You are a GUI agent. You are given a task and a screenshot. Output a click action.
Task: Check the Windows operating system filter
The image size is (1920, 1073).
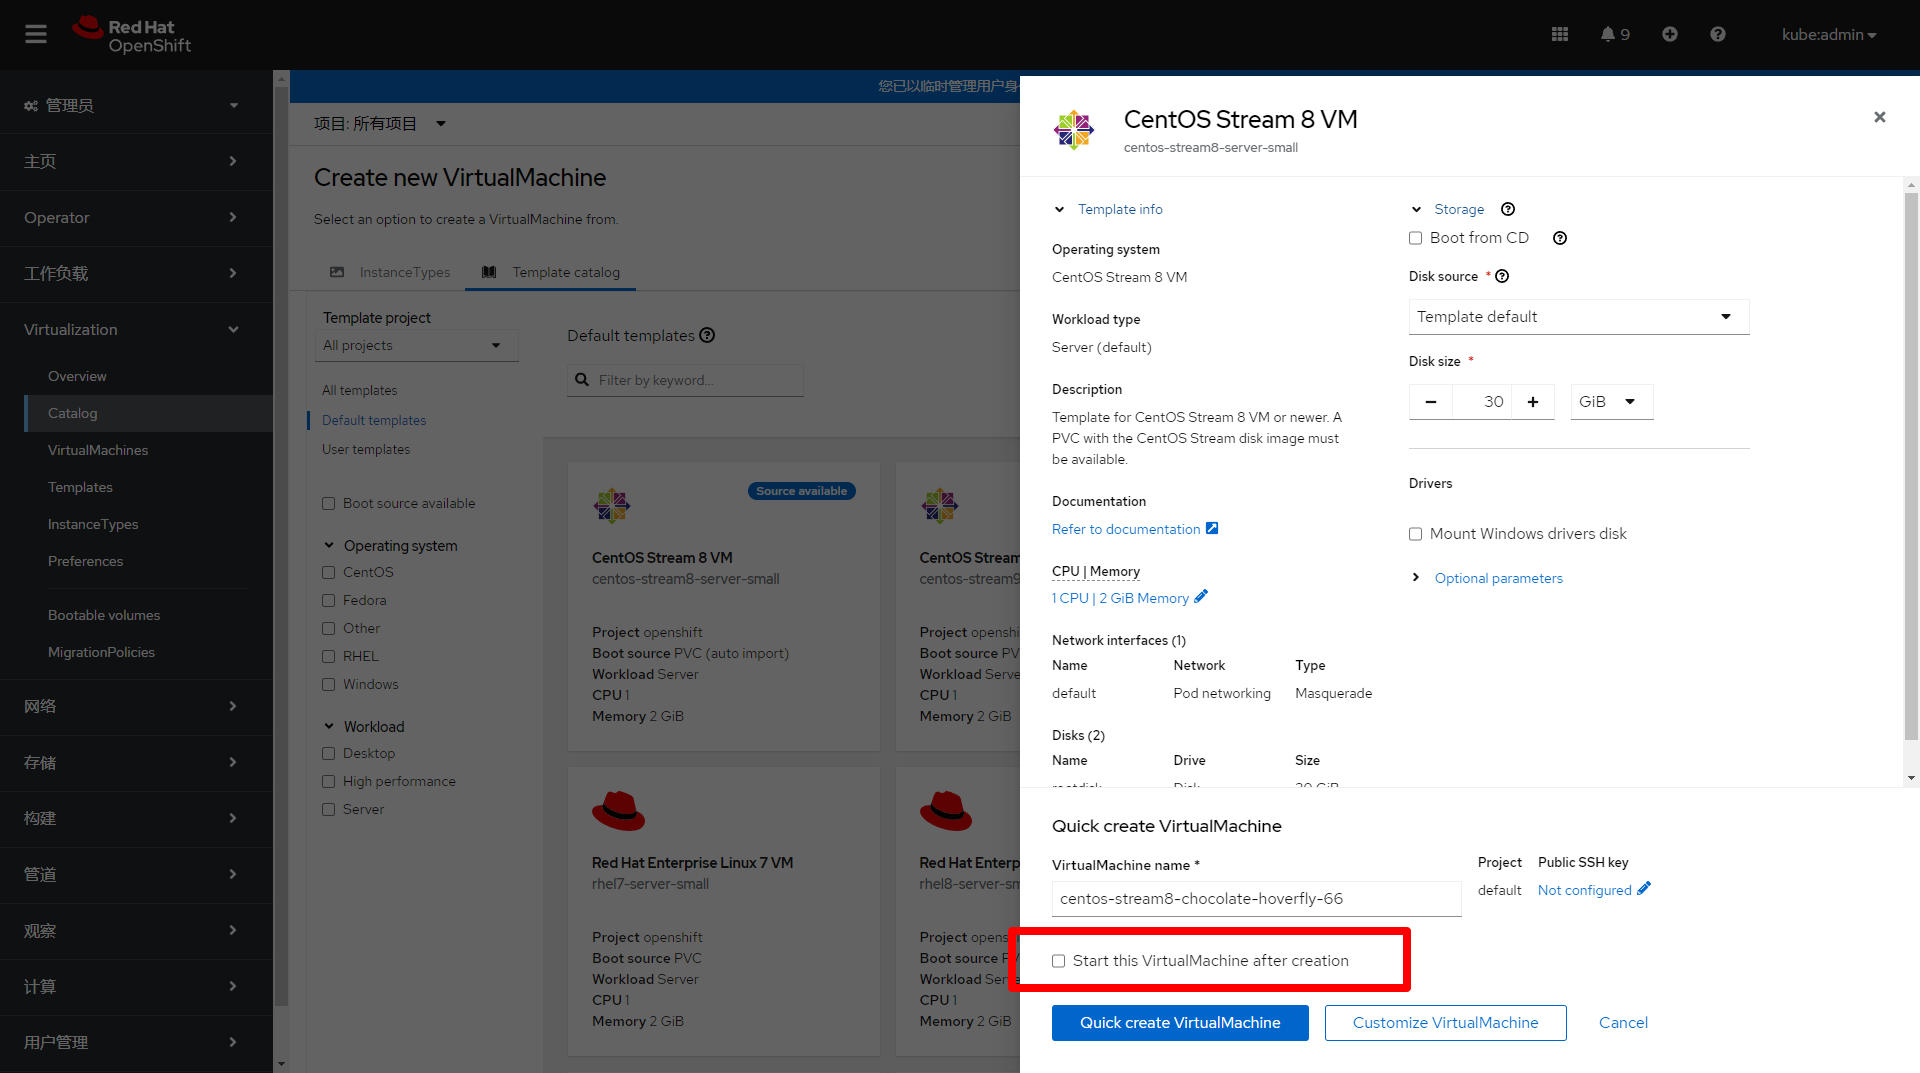(x=328, y=684)
